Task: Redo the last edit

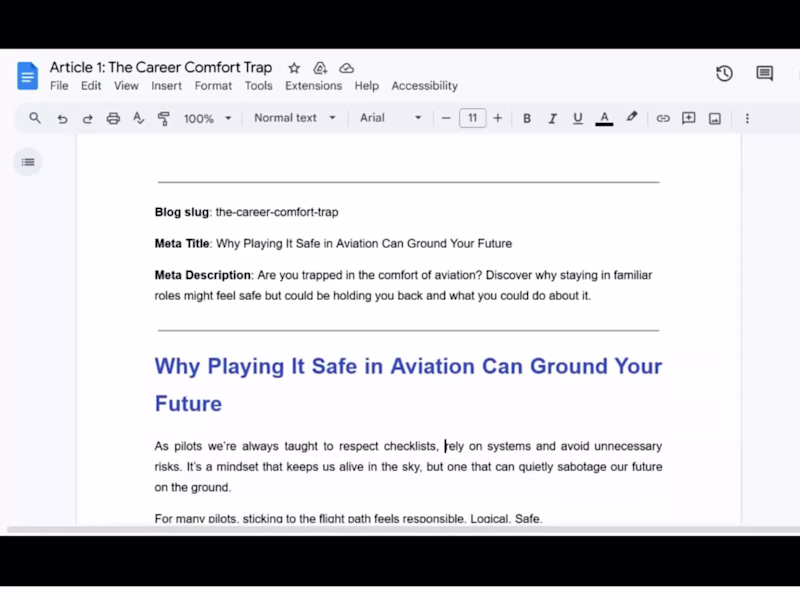Action: coord(88,118)
